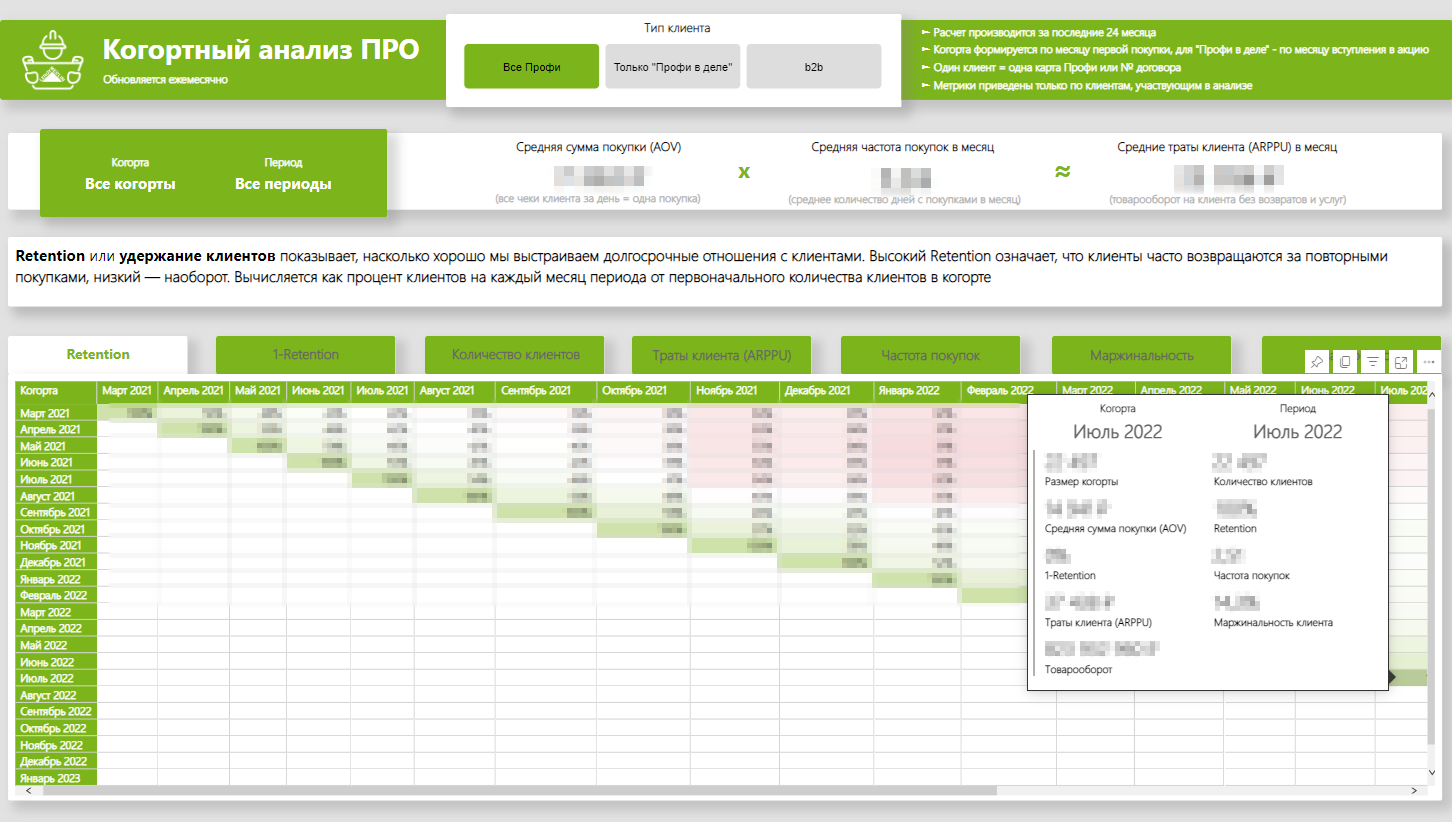The image size is (1452, 822).
Task: Switch to the '1-Retention' tab
Action: click(x=305, y=355)
